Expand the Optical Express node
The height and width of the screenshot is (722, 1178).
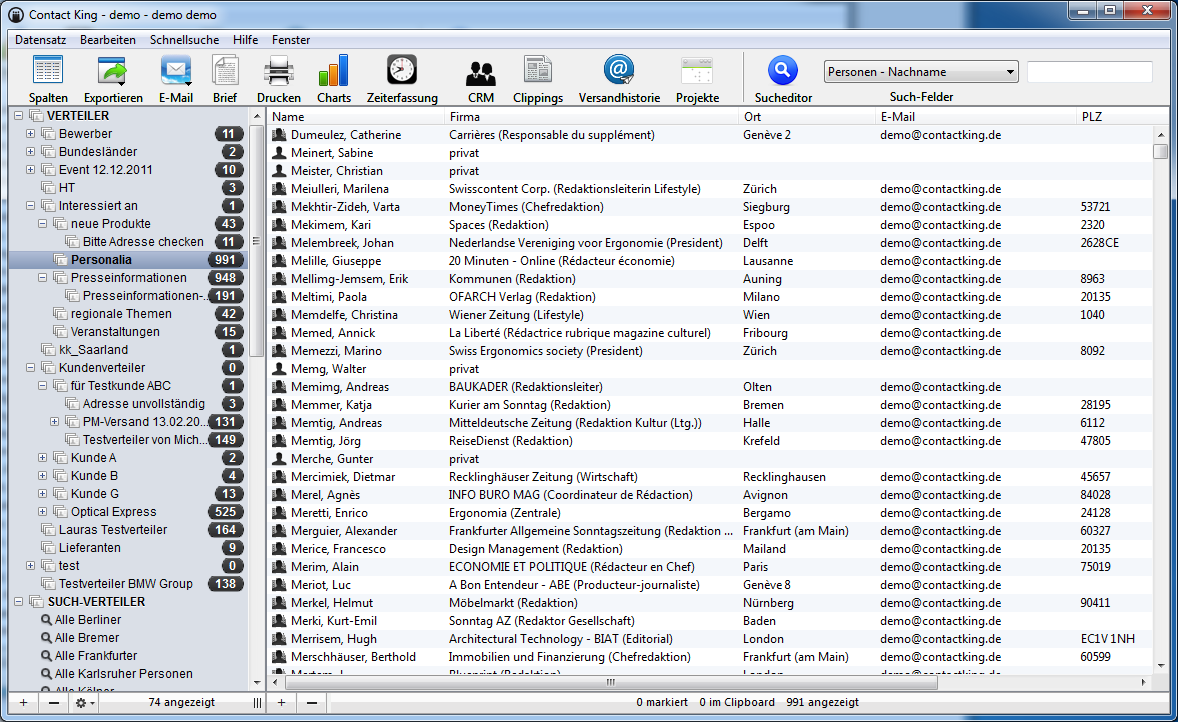pyautogui.click(x=42, y=512)
